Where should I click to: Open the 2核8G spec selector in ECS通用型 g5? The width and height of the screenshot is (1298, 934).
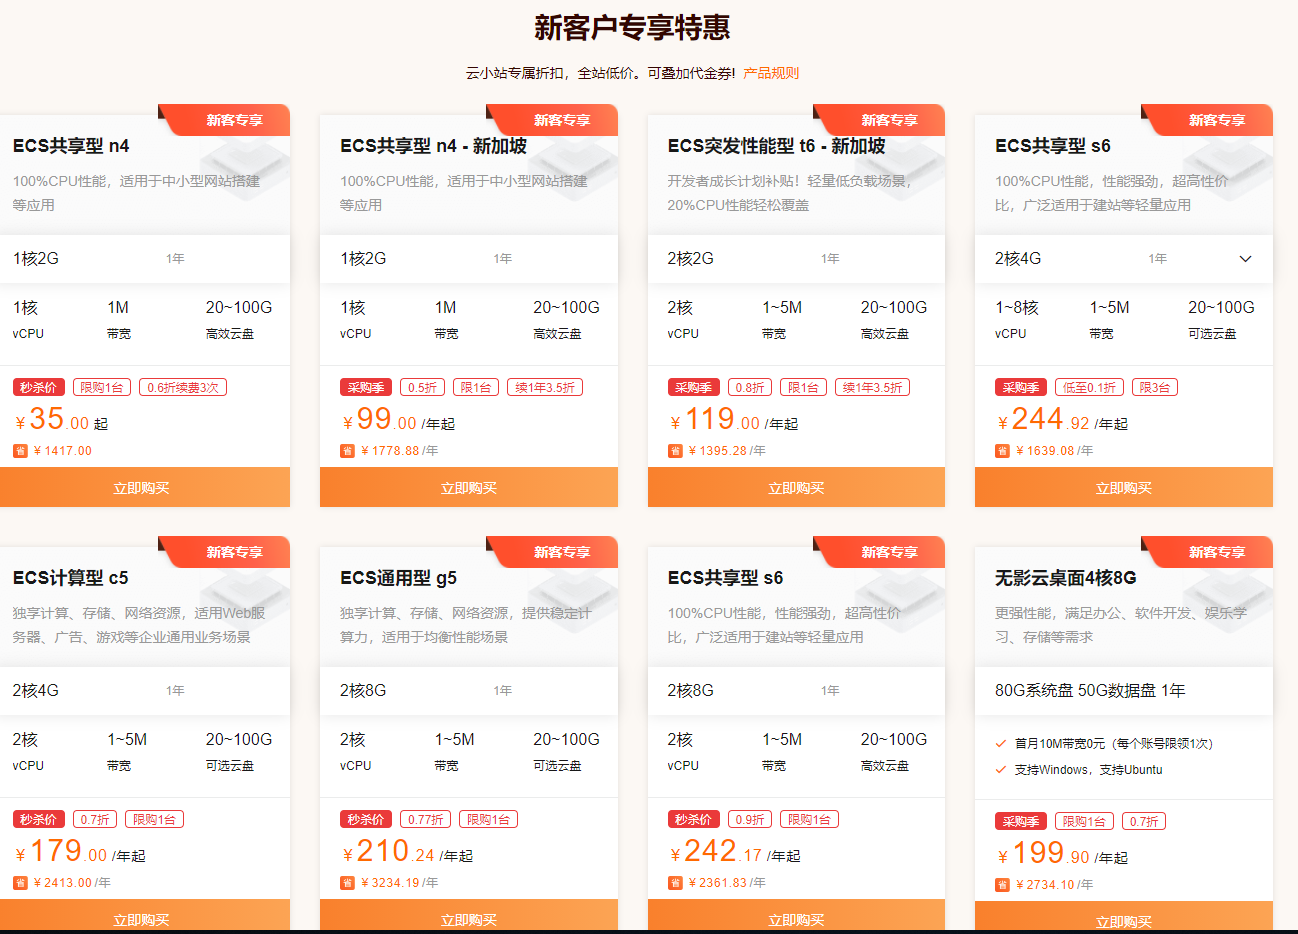tap(468, 691)
